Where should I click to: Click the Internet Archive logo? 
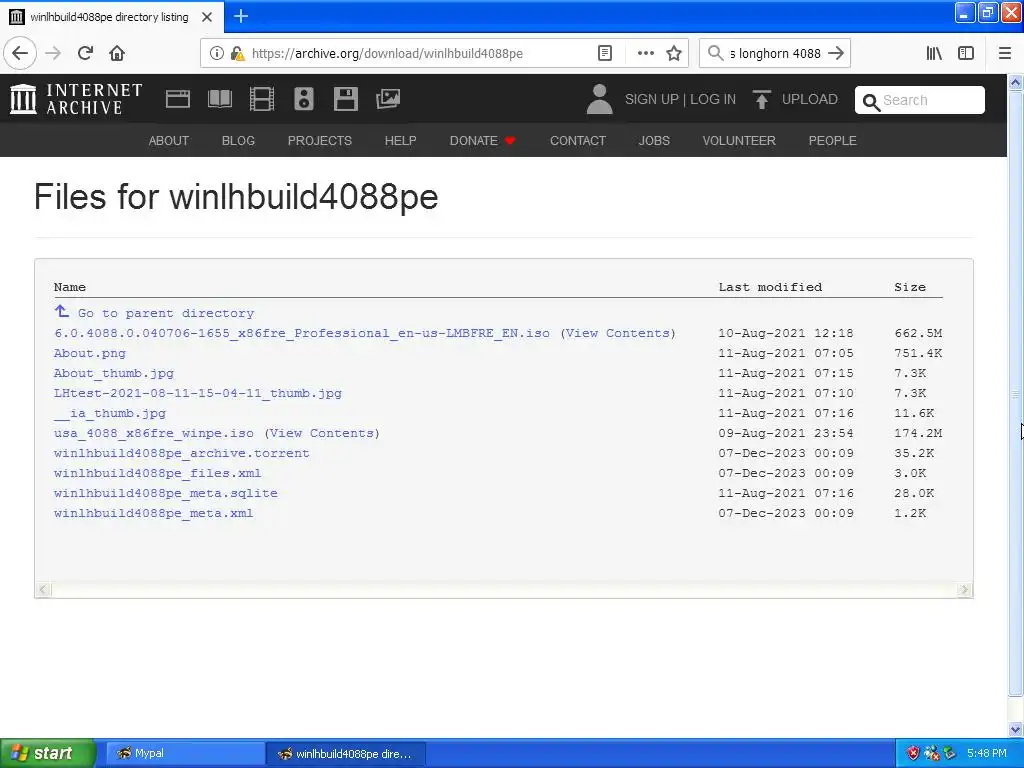coord(76,99)
